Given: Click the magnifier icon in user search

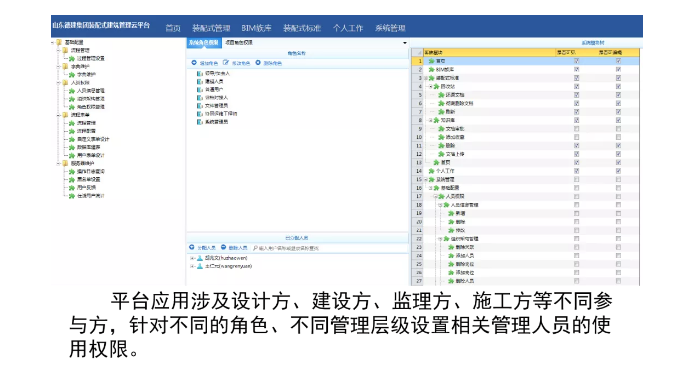Looking at the screenshot, I should [x=255, y=248].
